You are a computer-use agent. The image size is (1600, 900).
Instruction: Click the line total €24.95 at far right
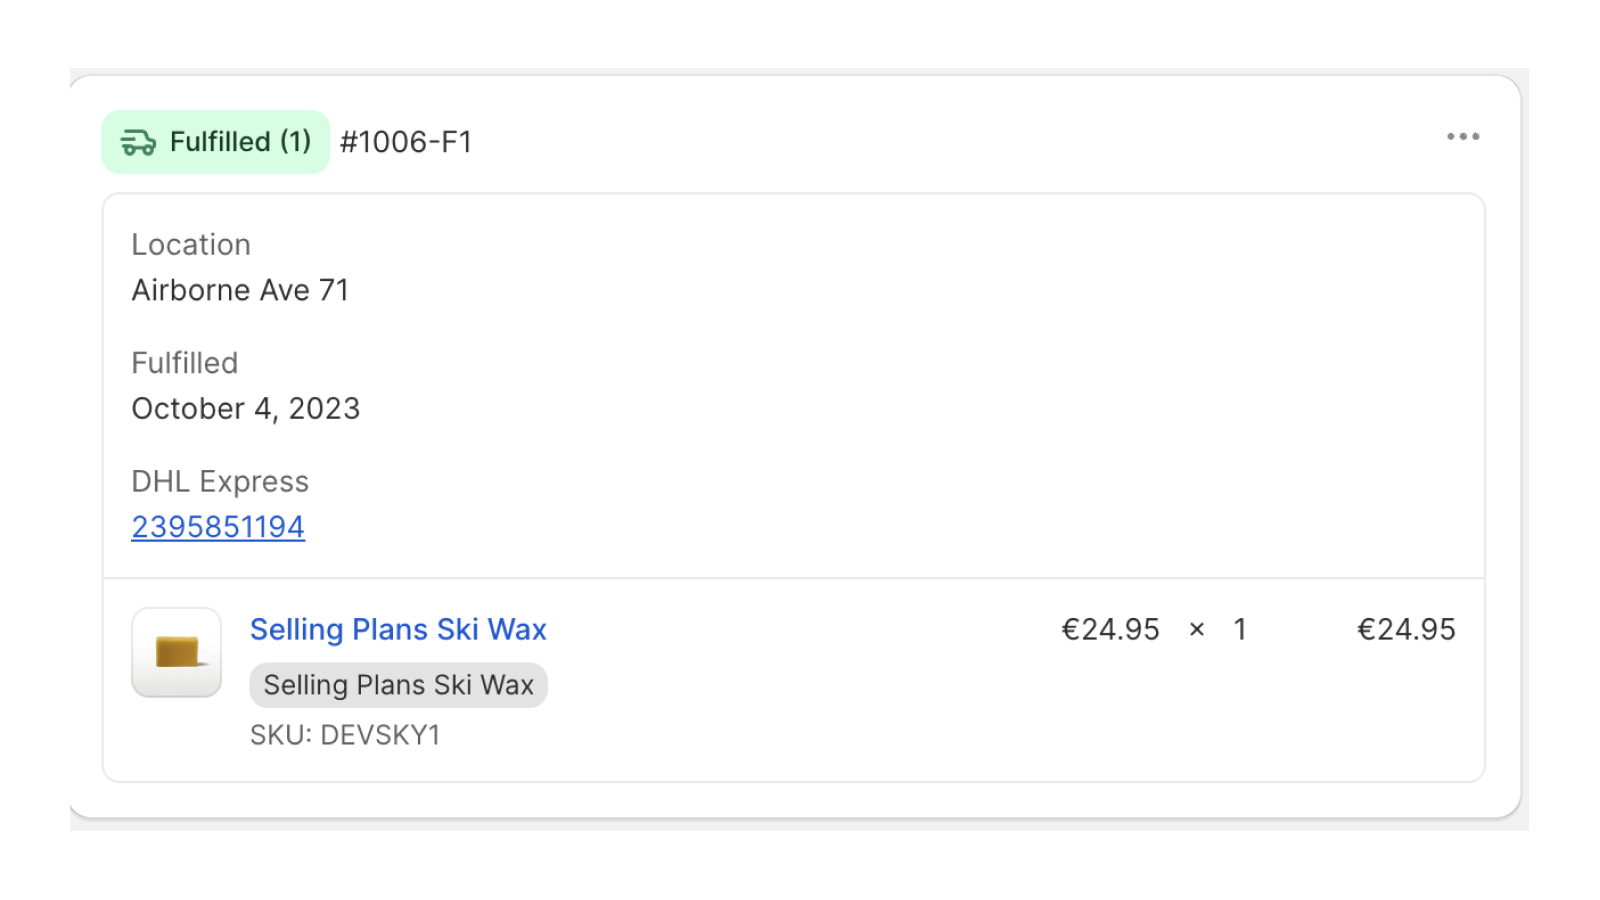(x=1405, y=630)
